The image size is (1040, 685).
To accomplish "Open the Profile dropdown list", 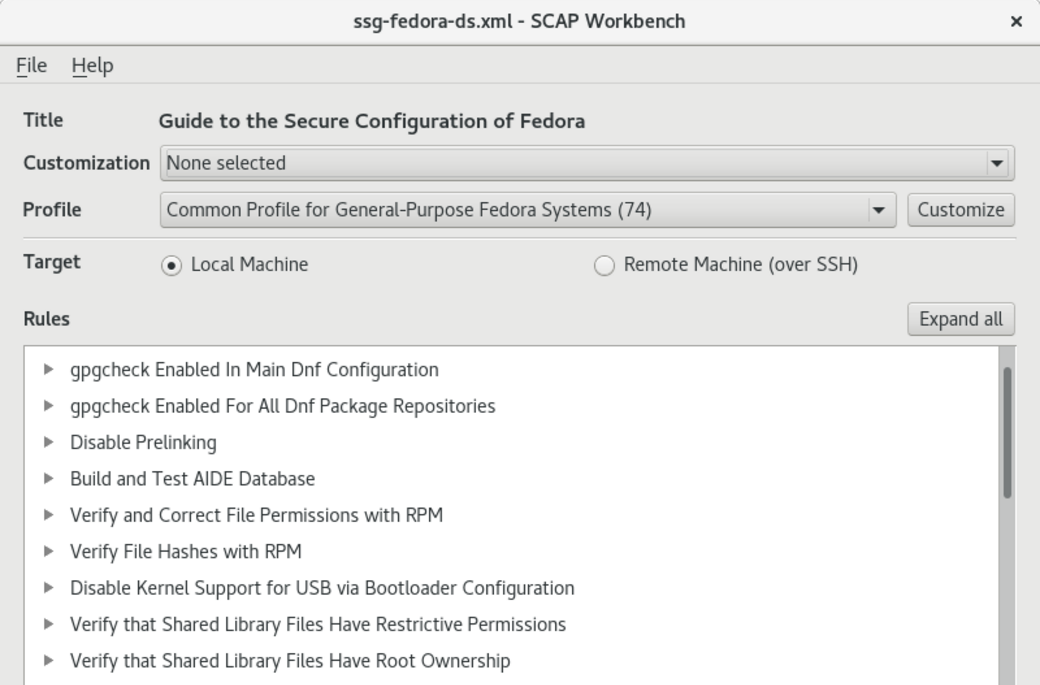I will coord(528,210).
